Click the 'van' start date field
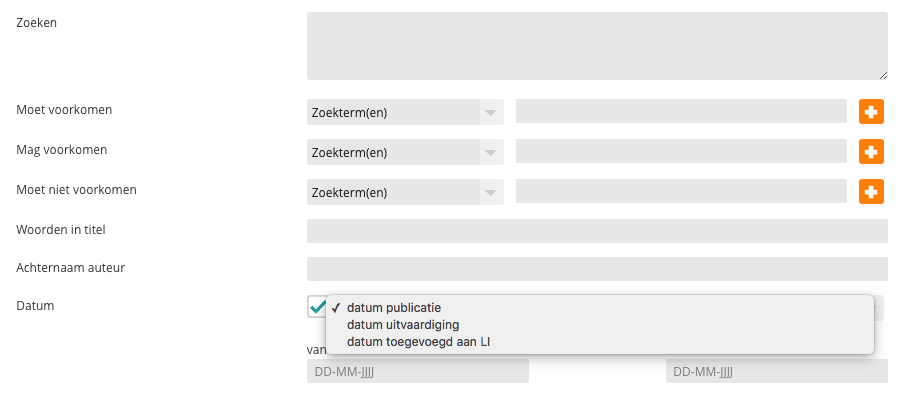 click(x=418, y=371)
